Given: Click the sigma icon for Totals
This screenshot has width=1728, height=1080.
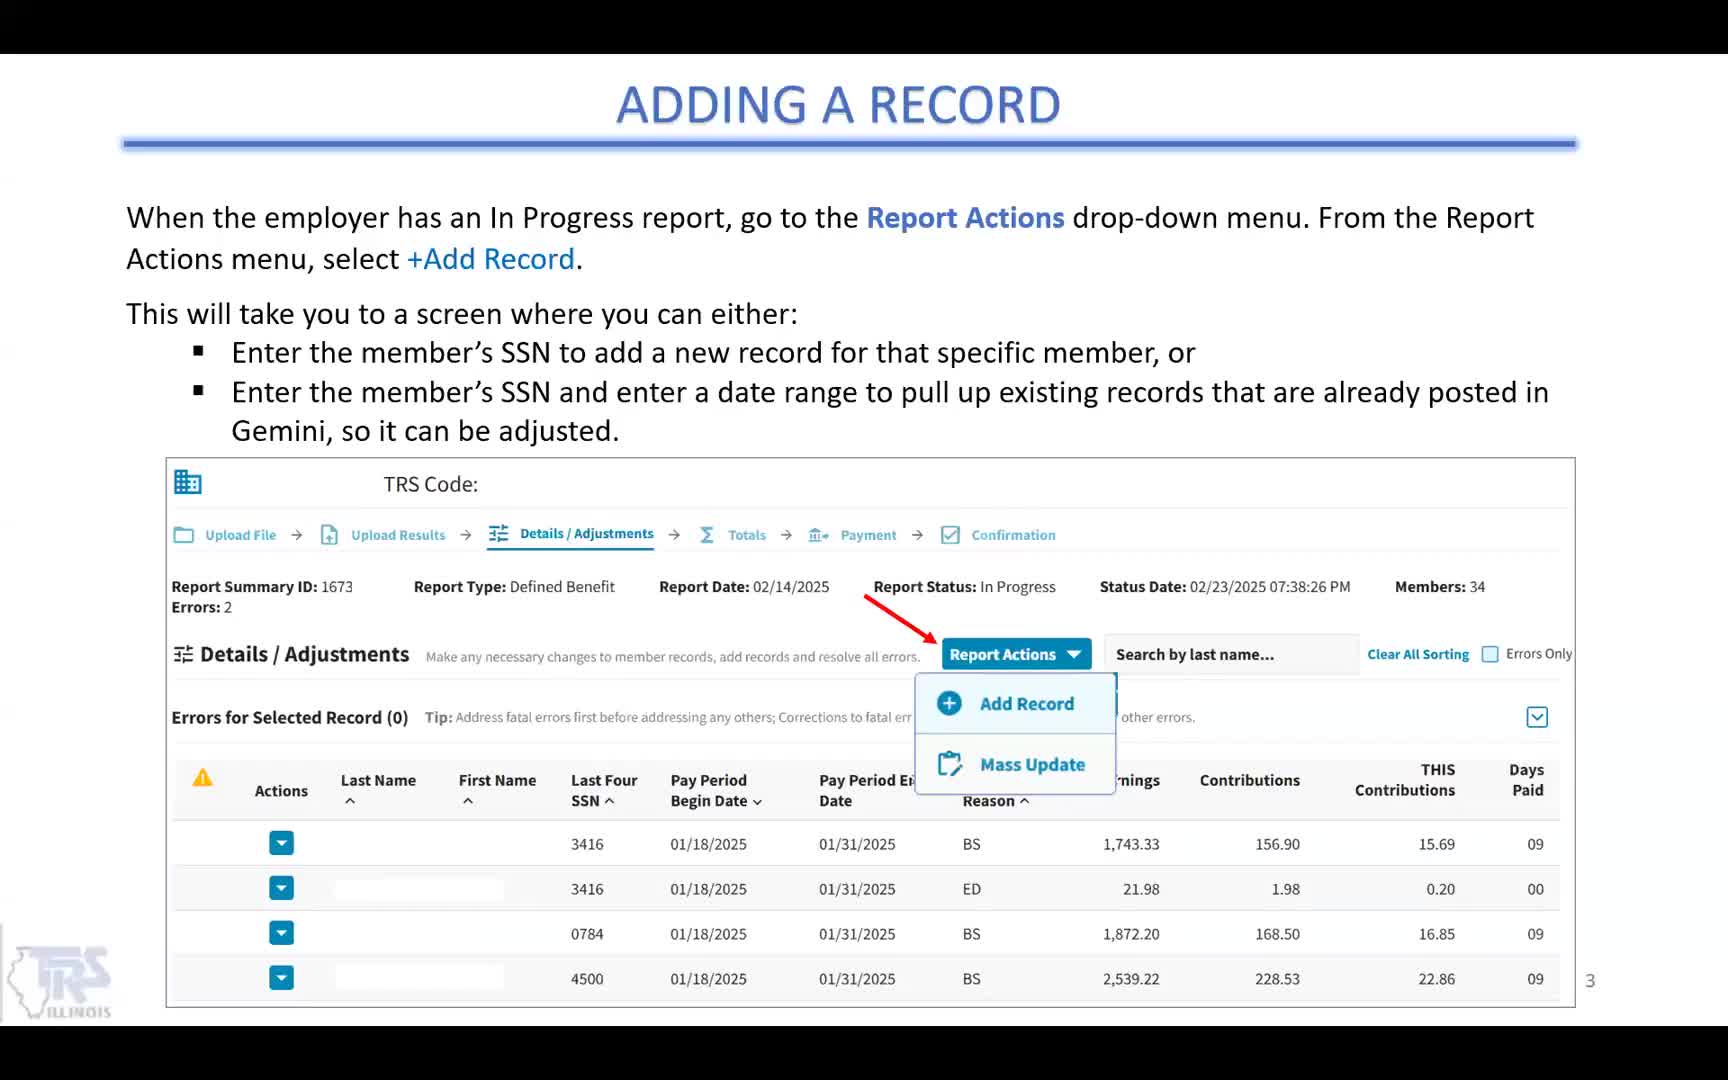Looking at the screenshot, I should [x=707, y=535].
